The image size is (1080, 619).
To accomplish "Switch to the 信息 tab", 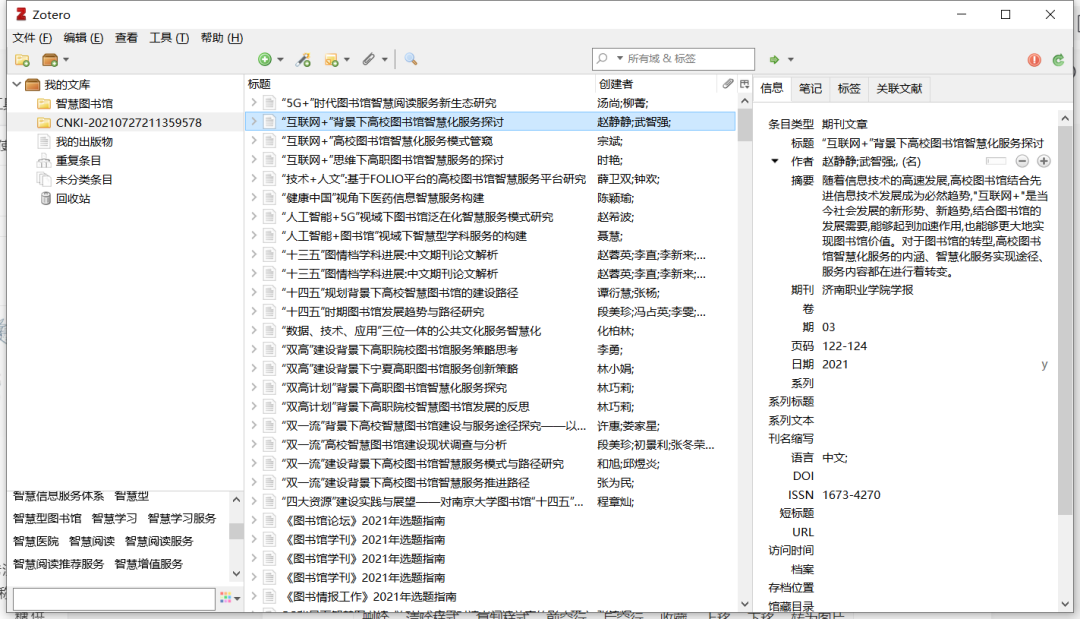I will click(x=771, y=88).
